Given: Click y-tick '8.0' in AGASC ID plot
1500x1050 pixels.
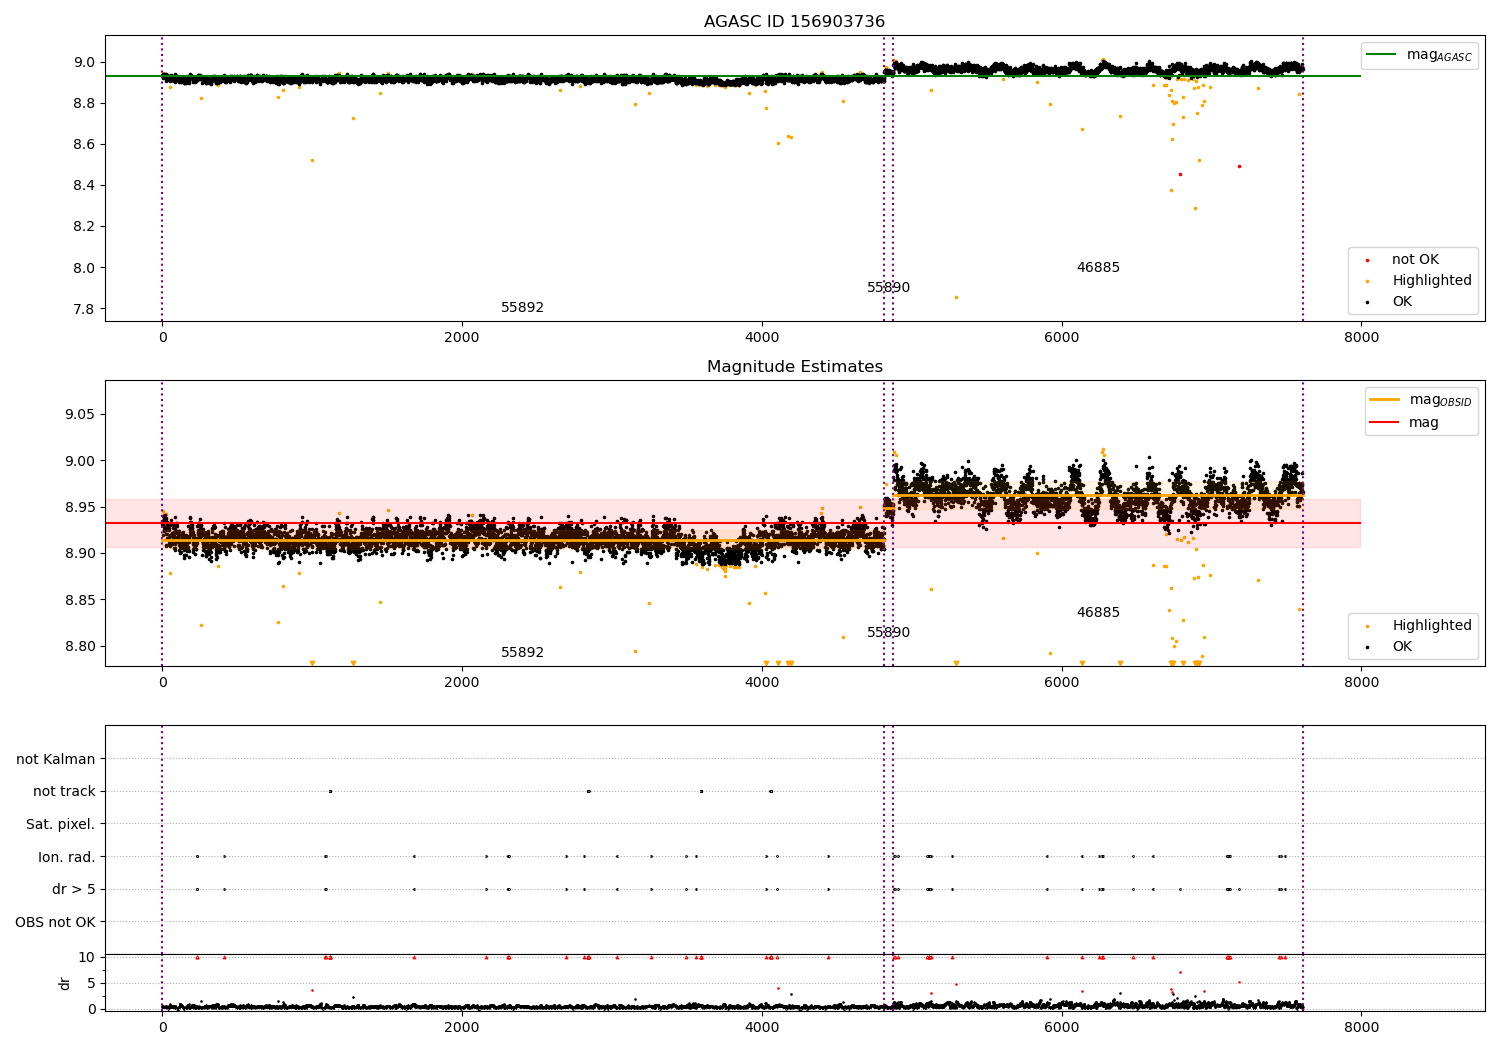Looking at the screenshot, I should (x=84, y=268).
